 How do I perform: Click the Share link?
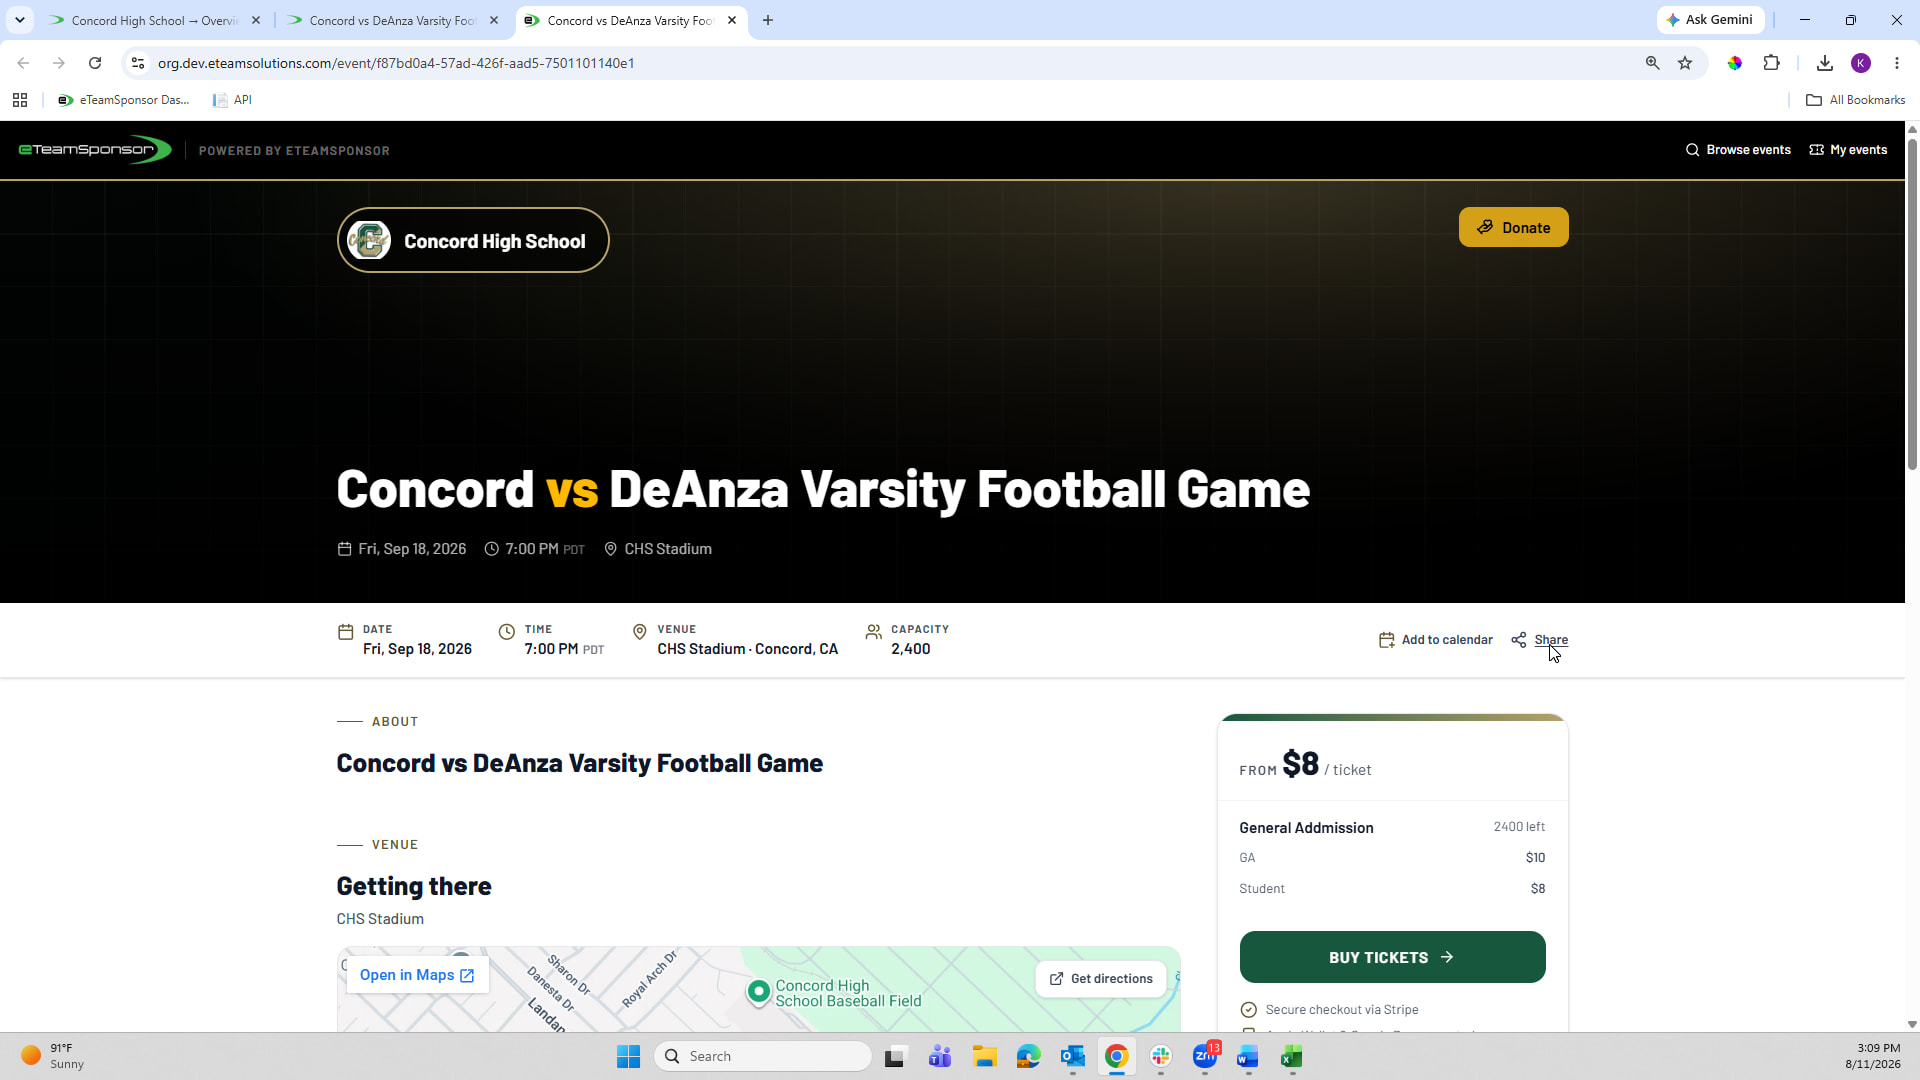point(1551,640)
